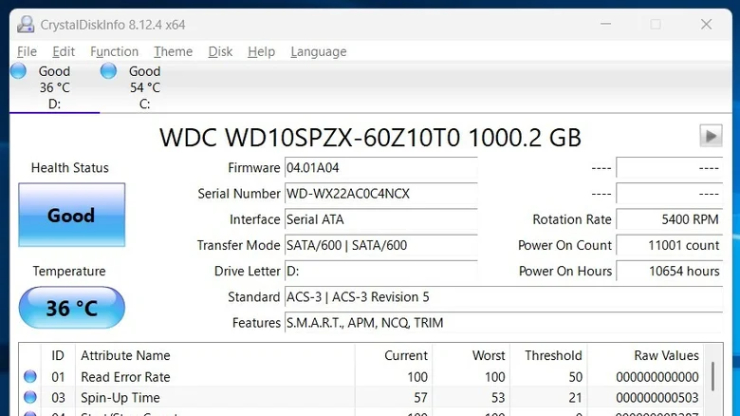Click the 36 °C temperature button
Screen dimensions: 740x416
click(x=71, y=308)
